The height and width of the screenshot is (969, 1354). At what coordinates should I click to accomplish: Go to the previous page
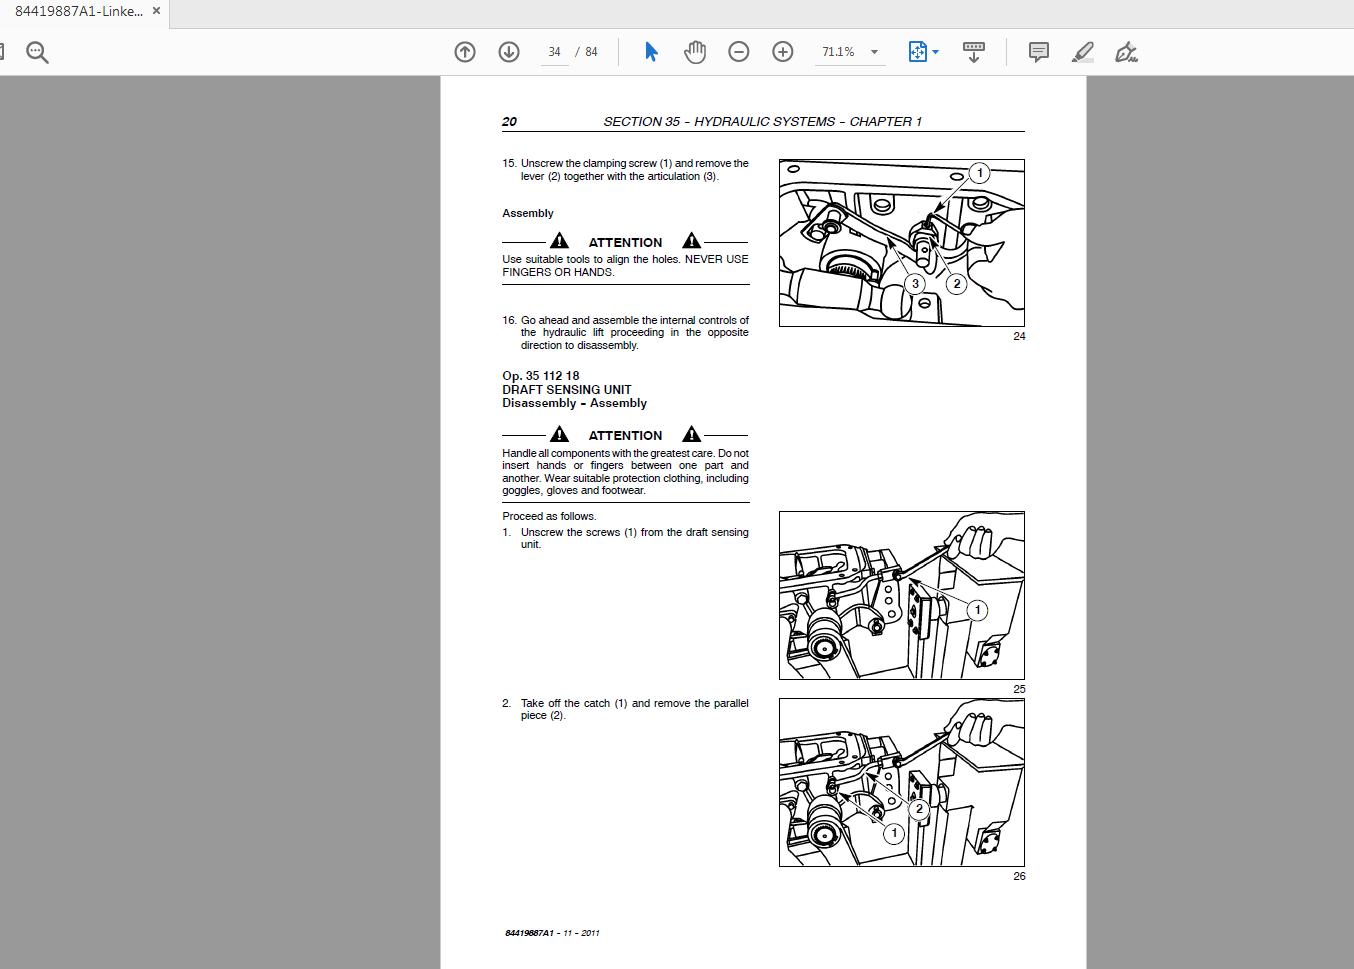464,51
